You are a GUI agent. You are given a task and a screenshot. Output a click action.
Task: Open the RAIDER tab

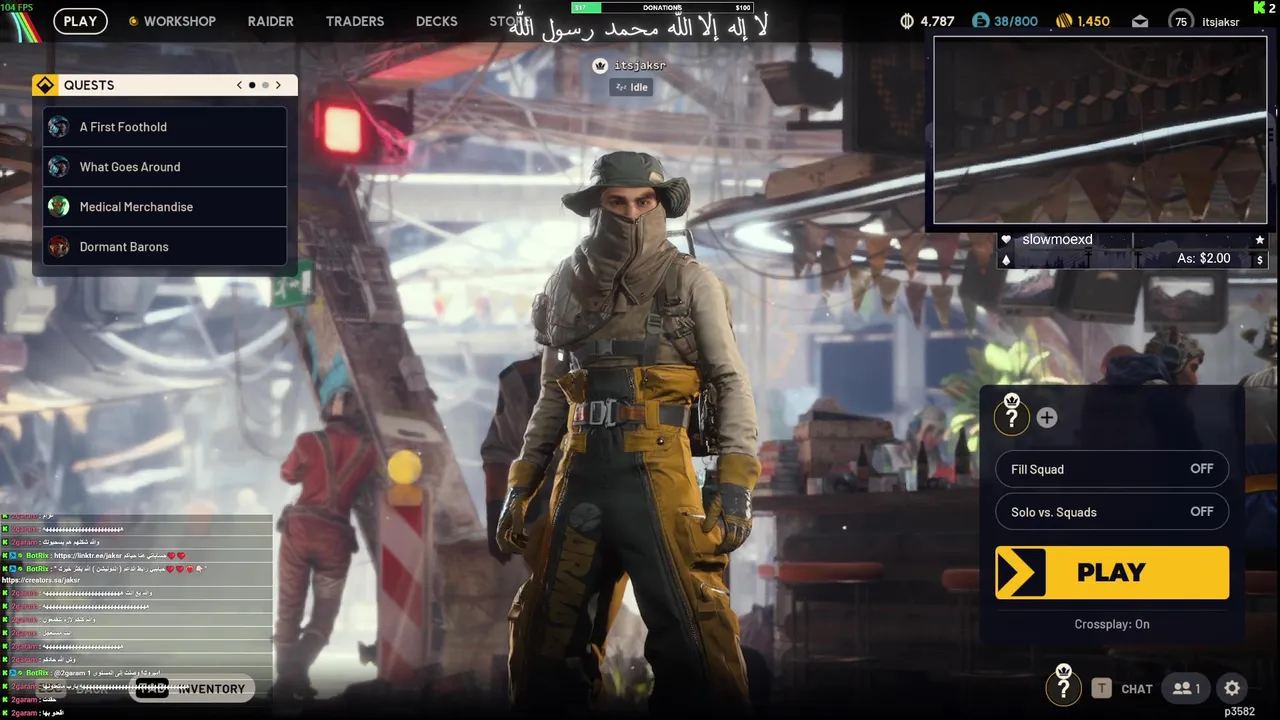tap(271, 21)
